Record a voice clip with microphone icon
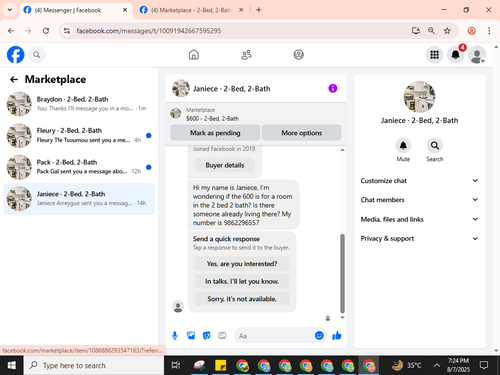The height and width of the screenshot is (375, 500). tap(175, 336)
